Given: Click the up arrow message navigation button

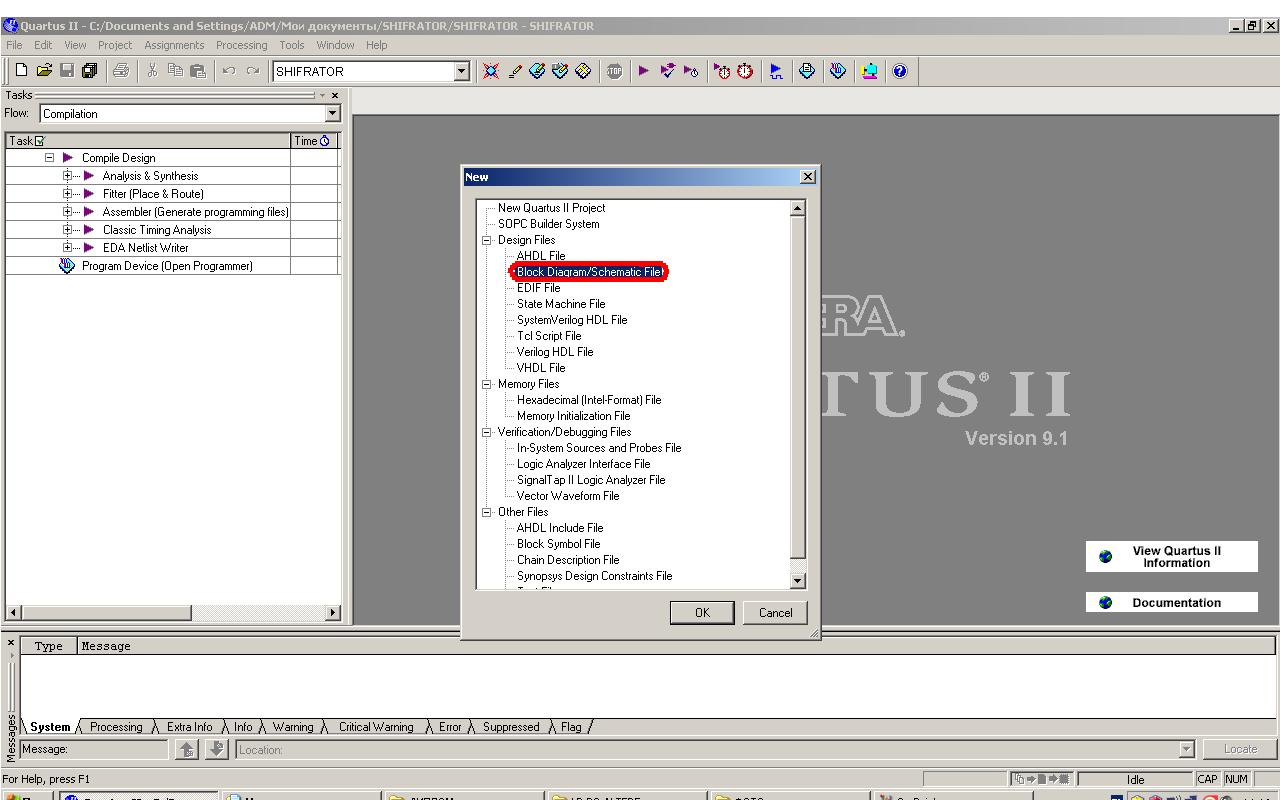Looking at the screenshot, I should coord(186,749).
